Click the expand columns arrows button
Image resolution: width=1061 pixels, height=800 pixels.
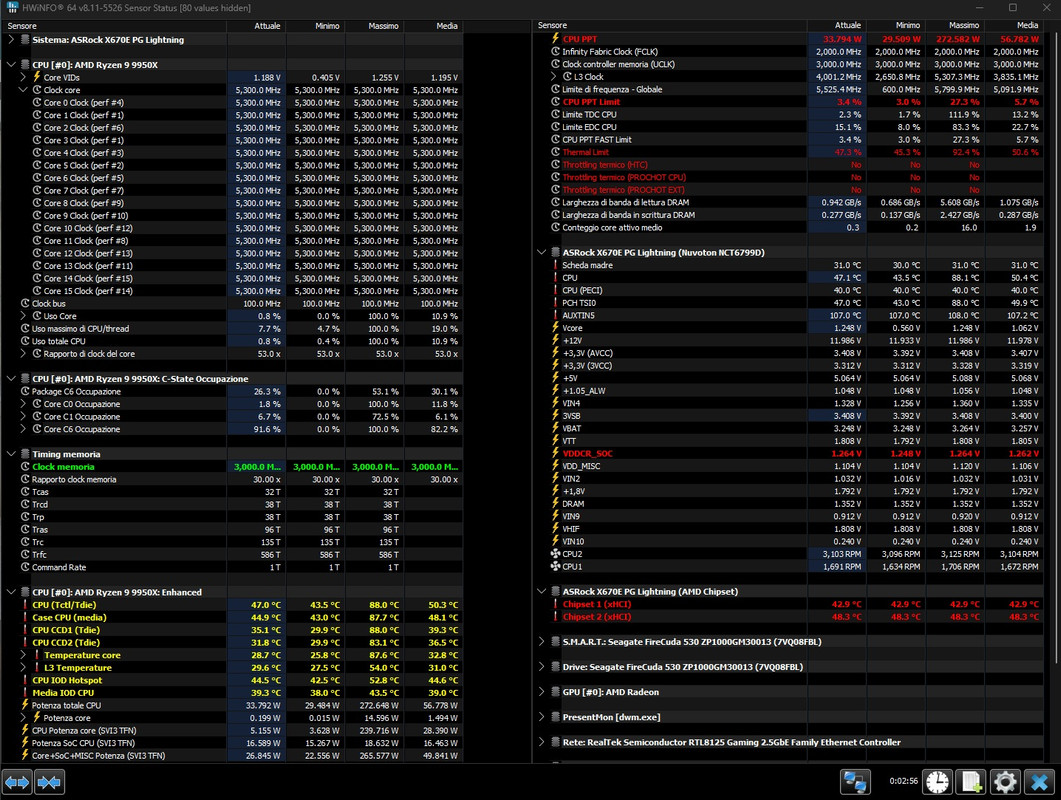tap(17, 782)
